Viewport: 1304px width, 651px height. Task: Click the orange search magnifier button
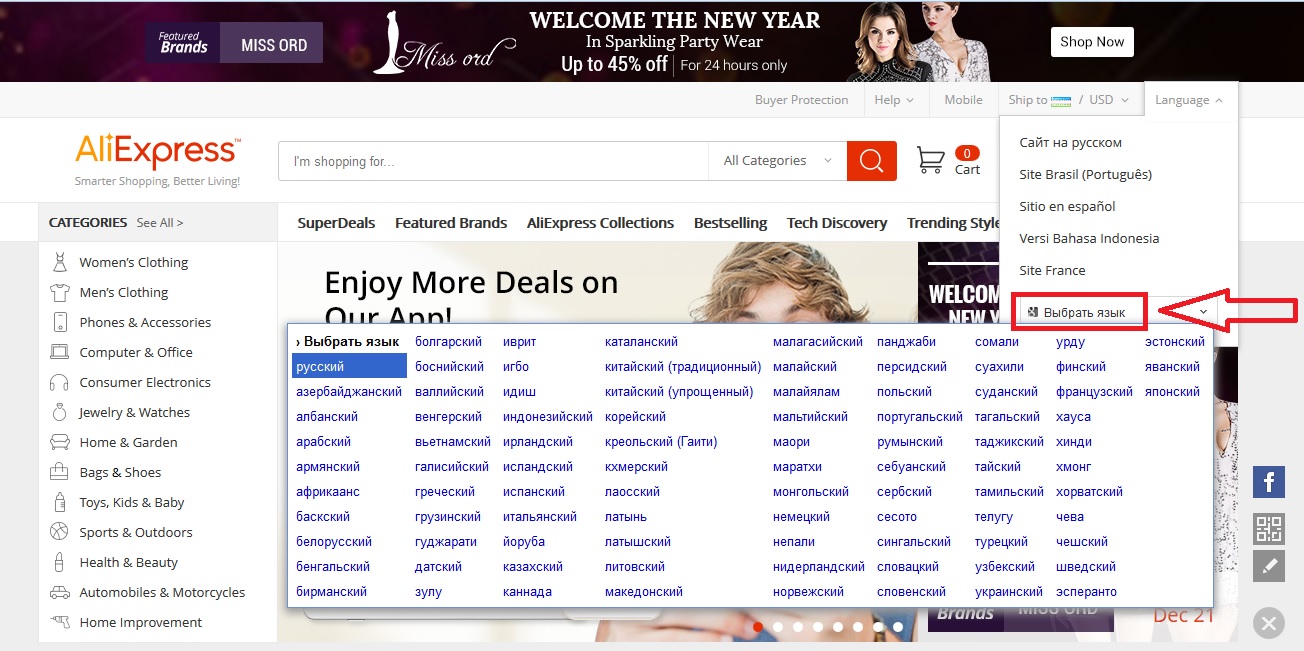[871, 160]
